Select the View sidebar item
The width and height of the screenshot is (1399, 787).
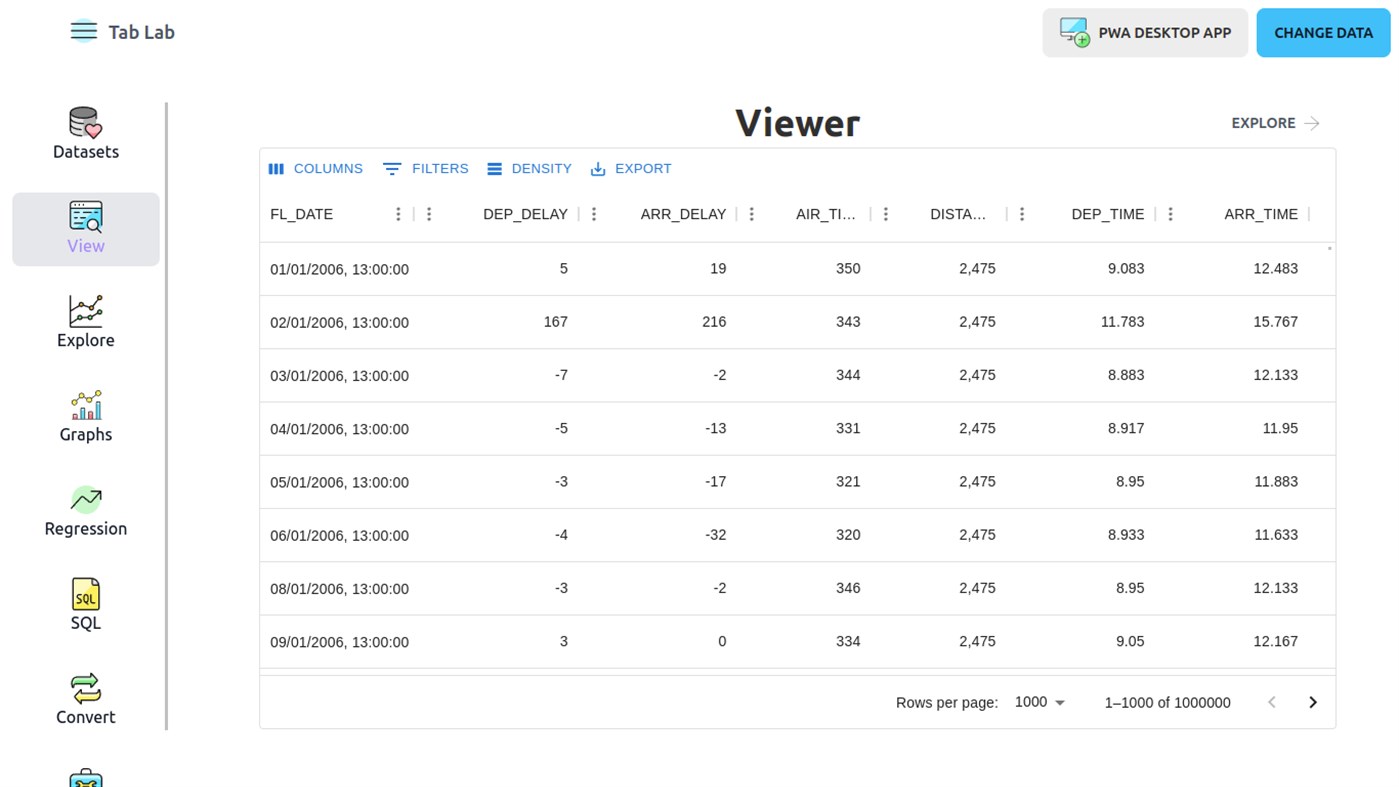[86, 229]
